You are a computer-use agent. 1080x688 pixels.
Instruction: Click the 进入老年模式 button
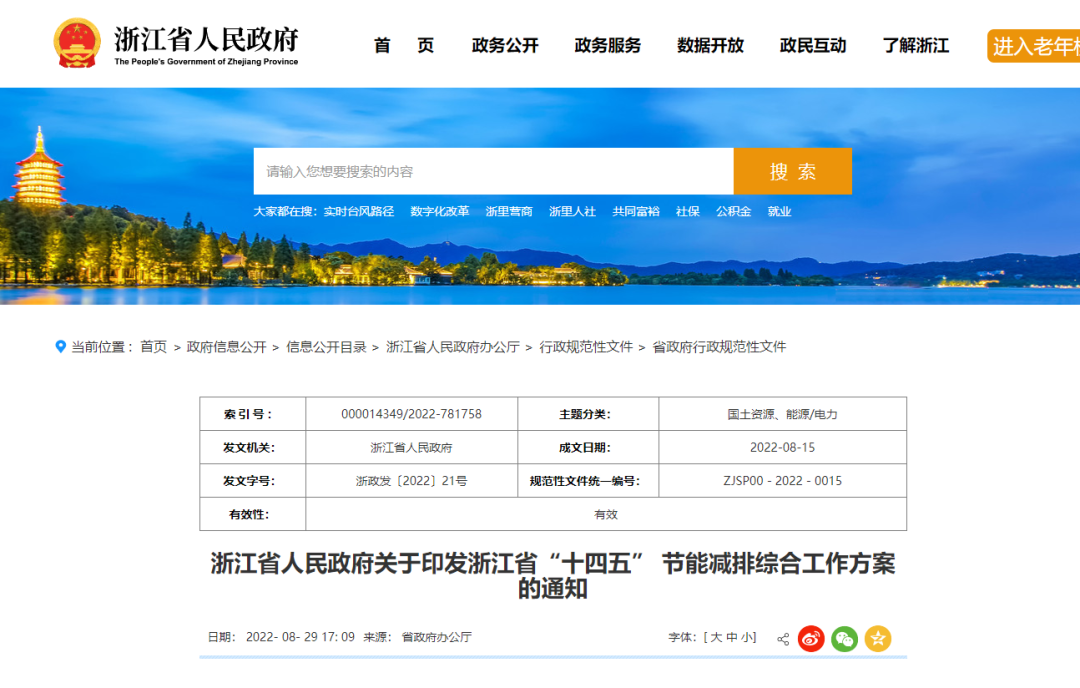pyautogui.click(x=1035, y=46)
